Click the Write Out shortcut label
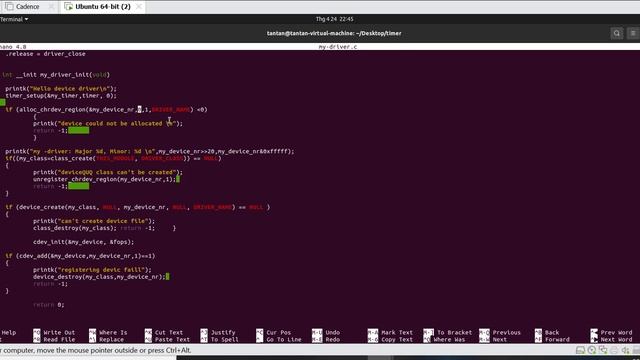The image size is (640, 360). (x=59, y=333)
